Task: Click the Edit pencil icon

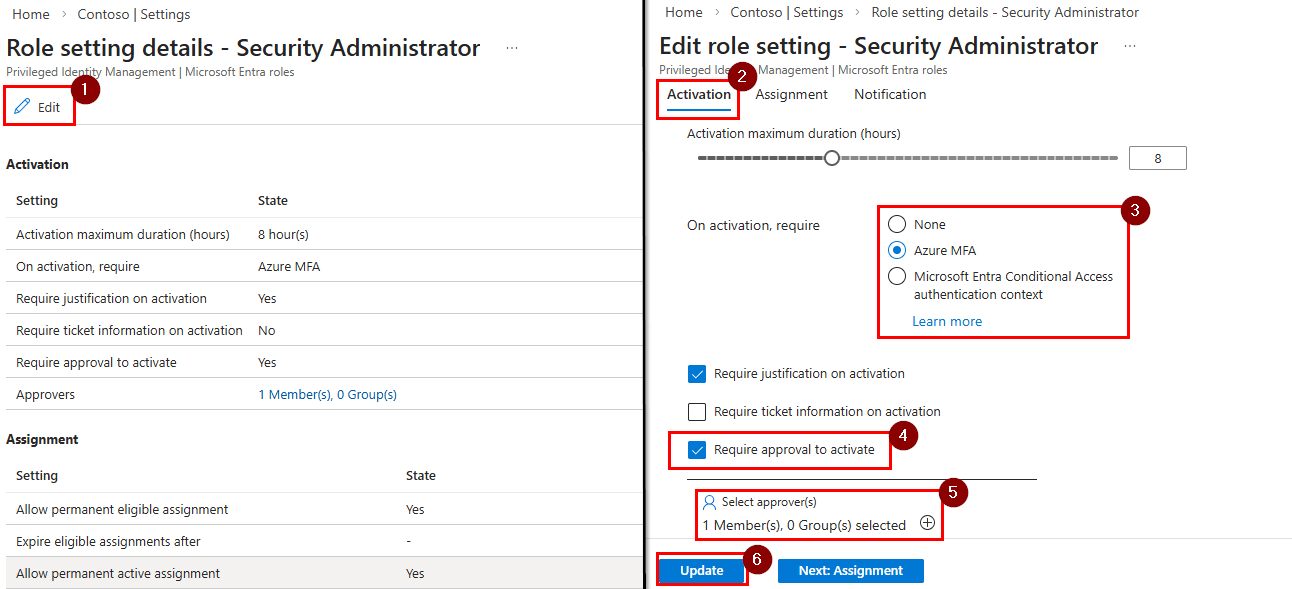Action: coord(20,103)
